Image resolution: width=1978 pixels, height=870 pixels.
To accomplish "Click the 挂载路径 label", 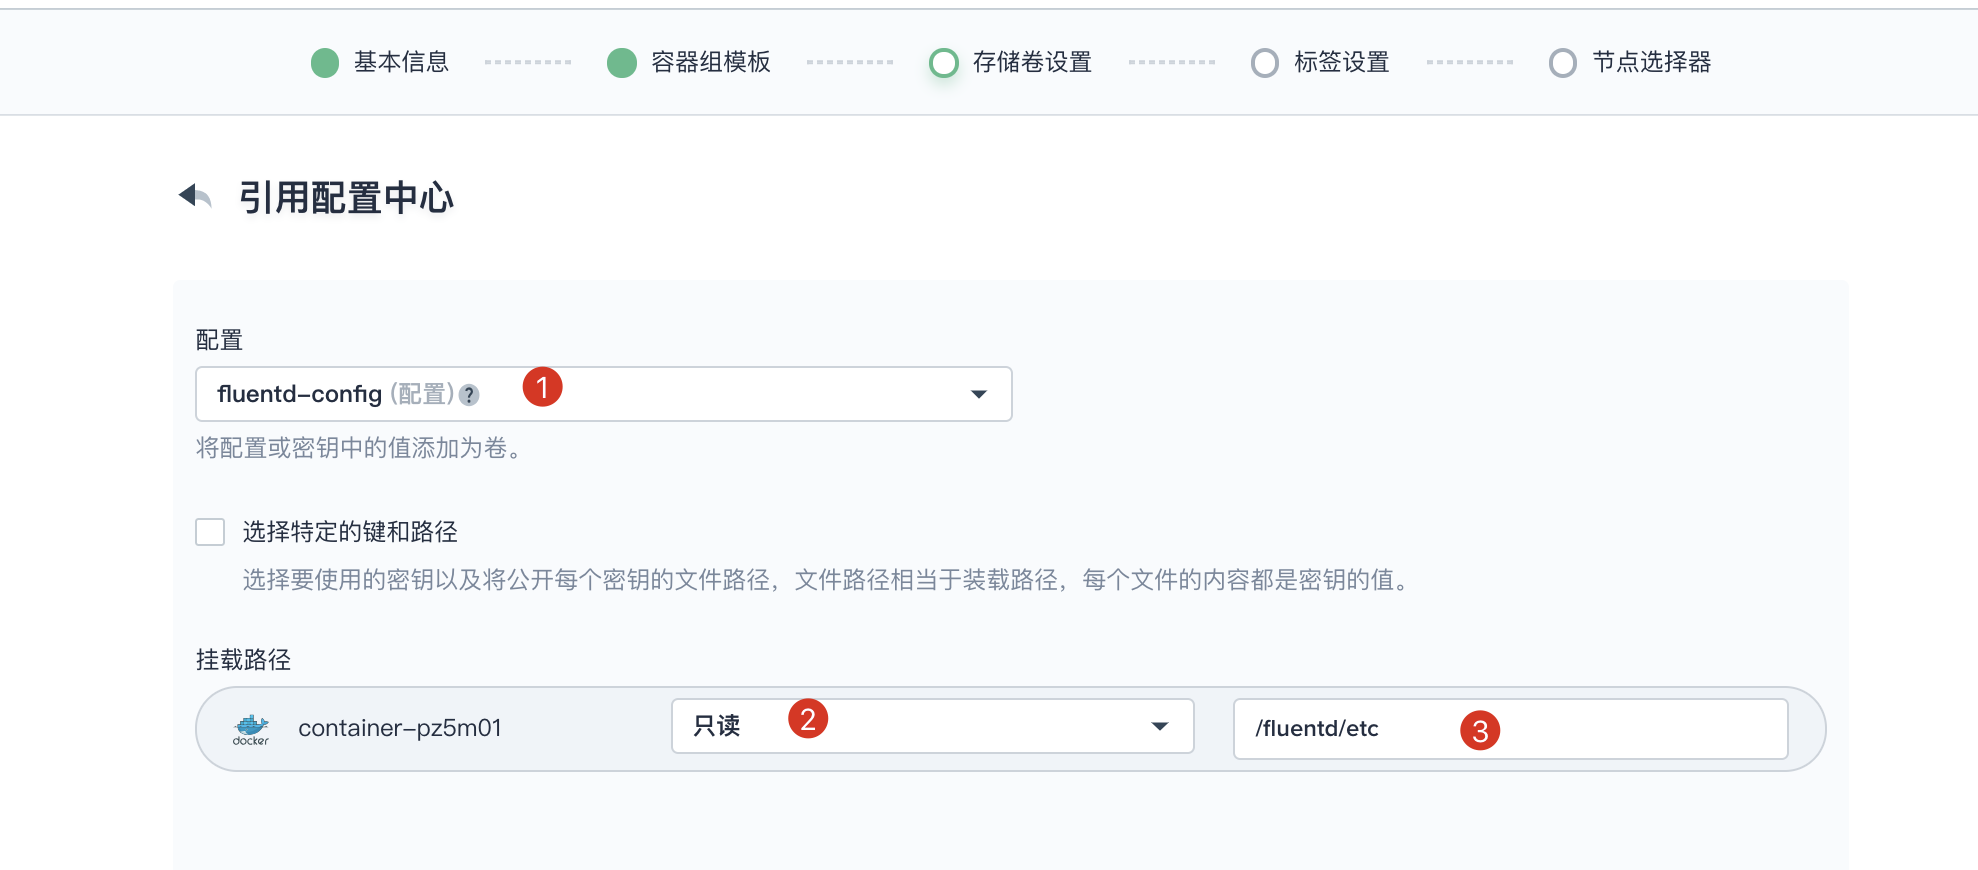I will point(243,660).
